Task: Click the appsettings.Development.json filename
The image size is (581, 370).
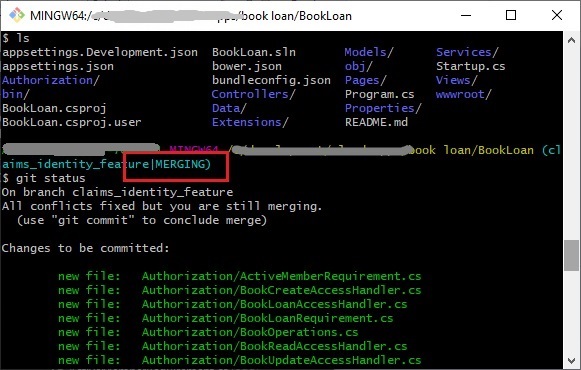Action: (100, 53)
